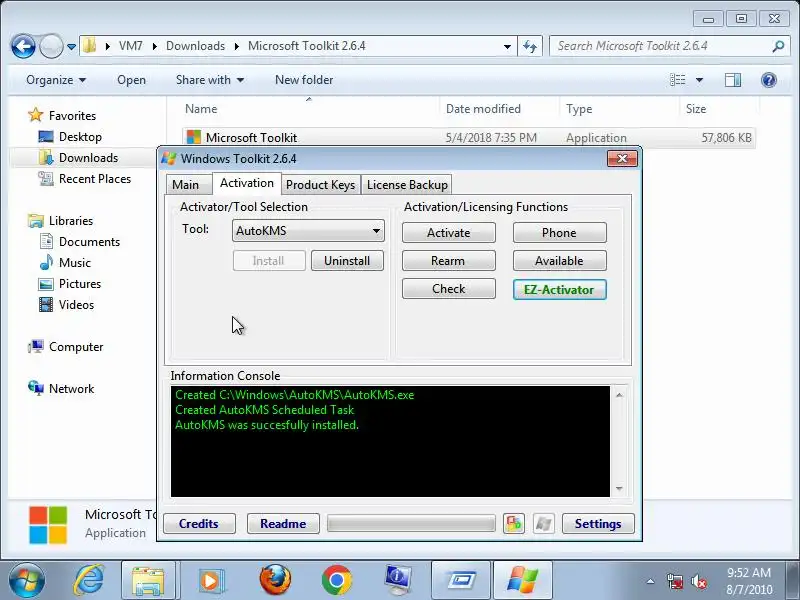Screen dimensions: 800x600
Task: Open the Readme button
Action: (283, 523)
